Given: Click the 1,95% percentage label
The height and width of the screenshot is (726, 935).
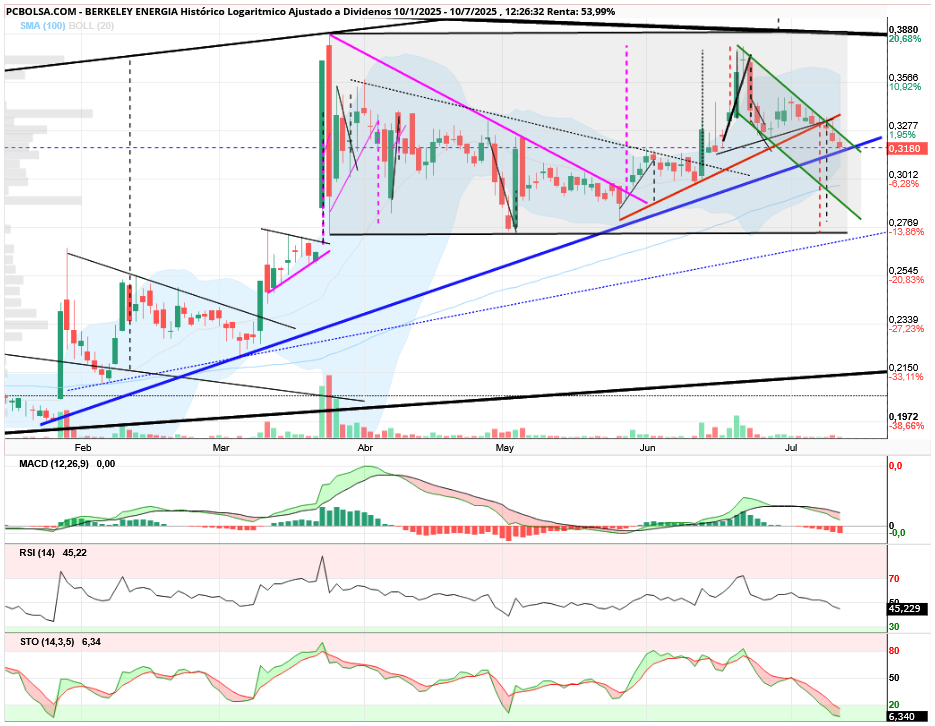Looking at the screenshot, I should click(902, 135).
